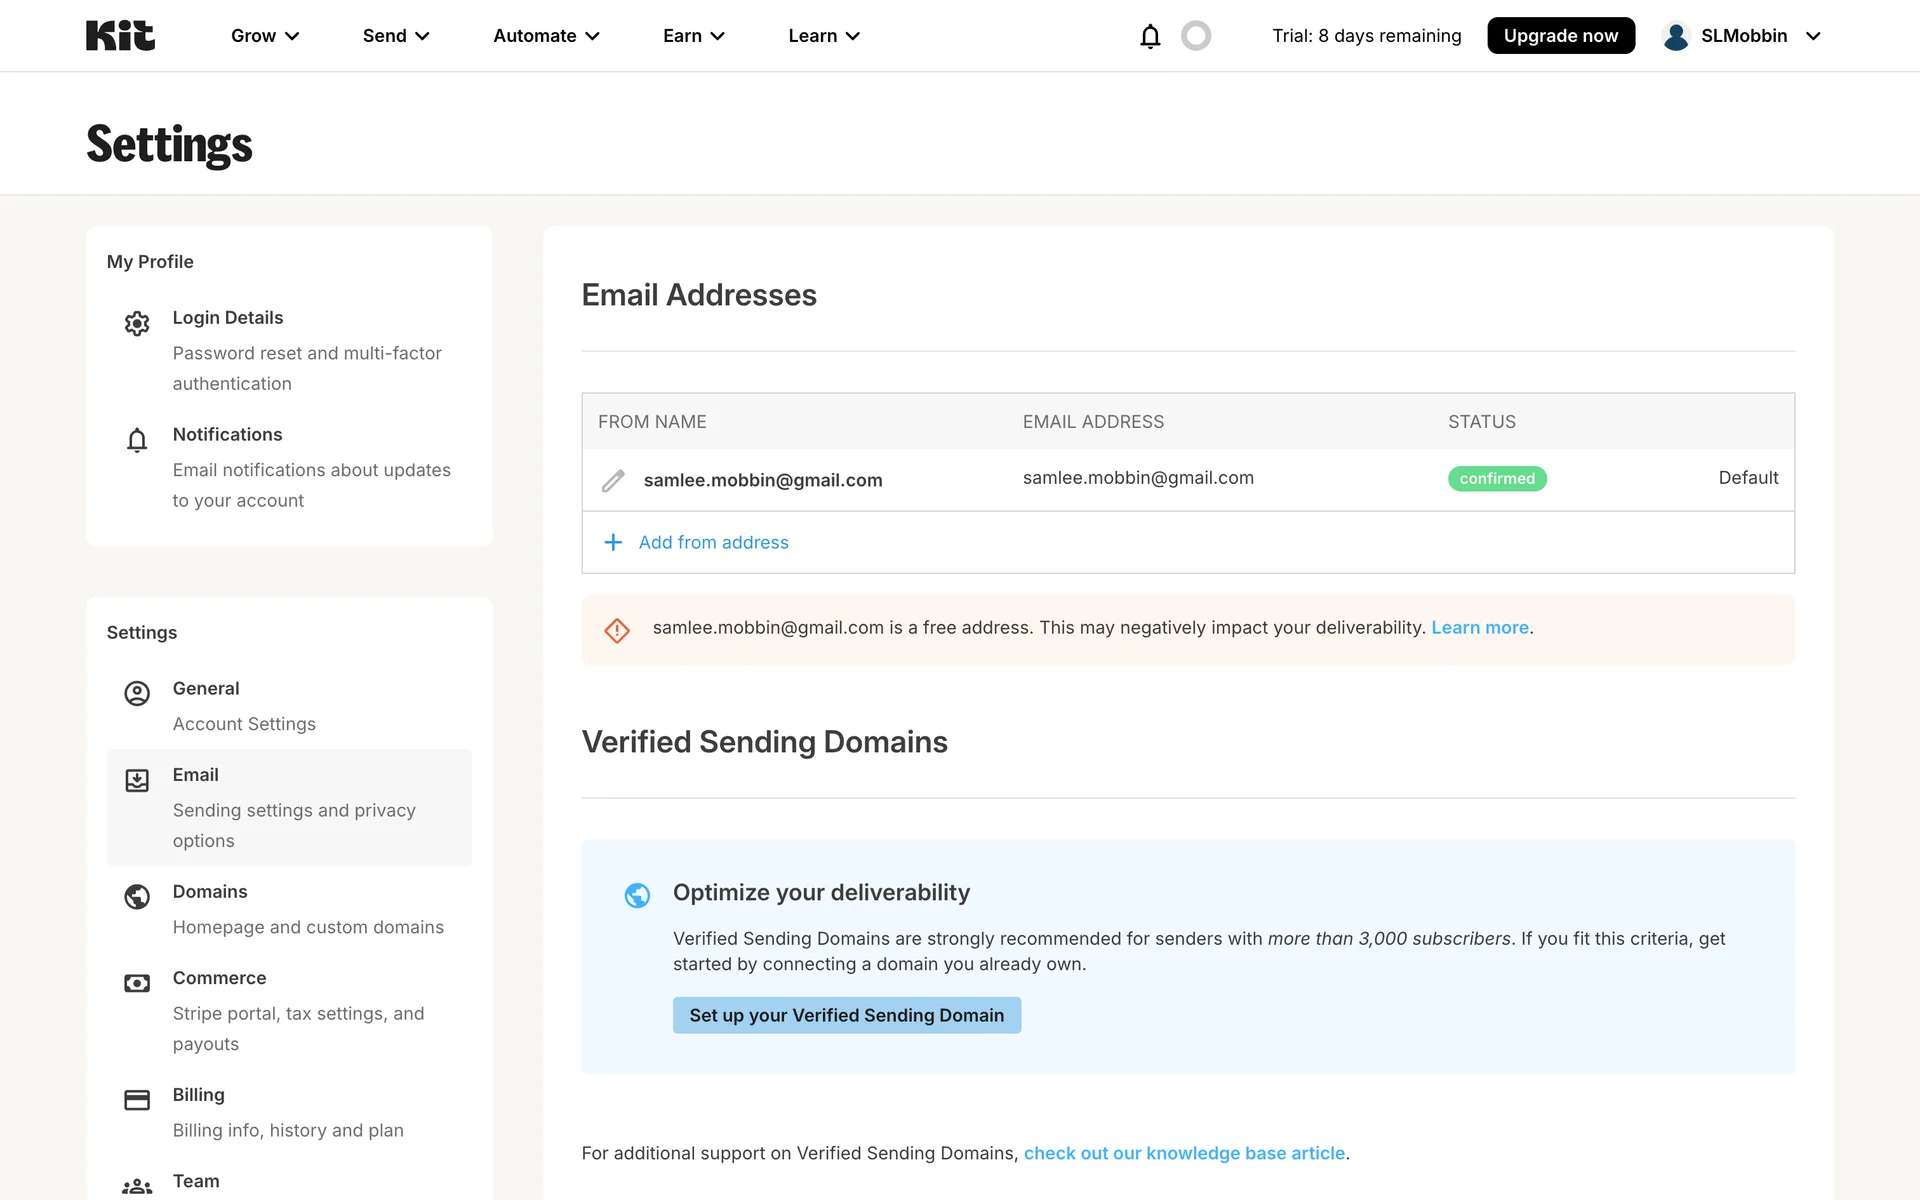Click the General account person icon
Viewport: 1920px width, 1200px height.
click(x=137, y=693)
